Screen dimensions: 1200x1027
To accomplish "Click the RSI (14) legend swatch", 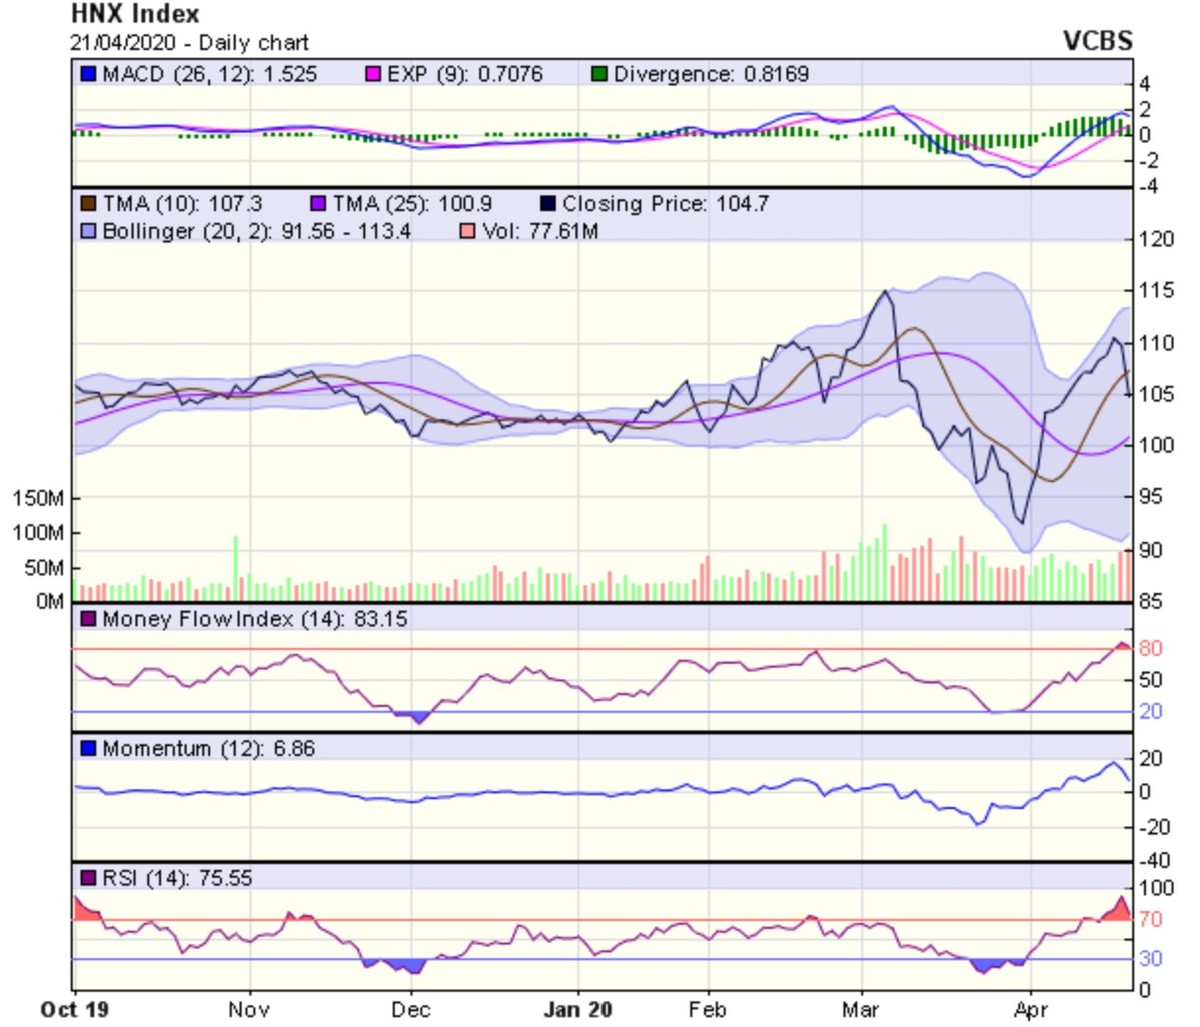I will 88,879.
